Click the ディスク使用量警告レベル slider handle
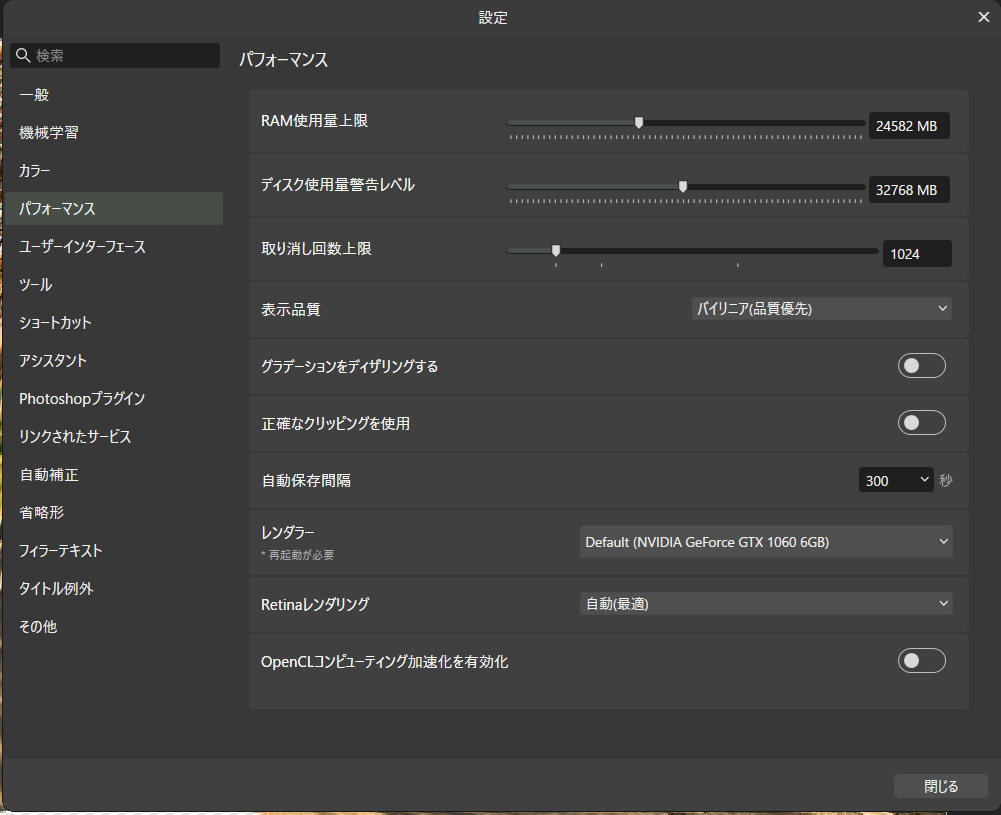Image resolution: width=1001 pixels, height=815 pixels. (683, 186)
